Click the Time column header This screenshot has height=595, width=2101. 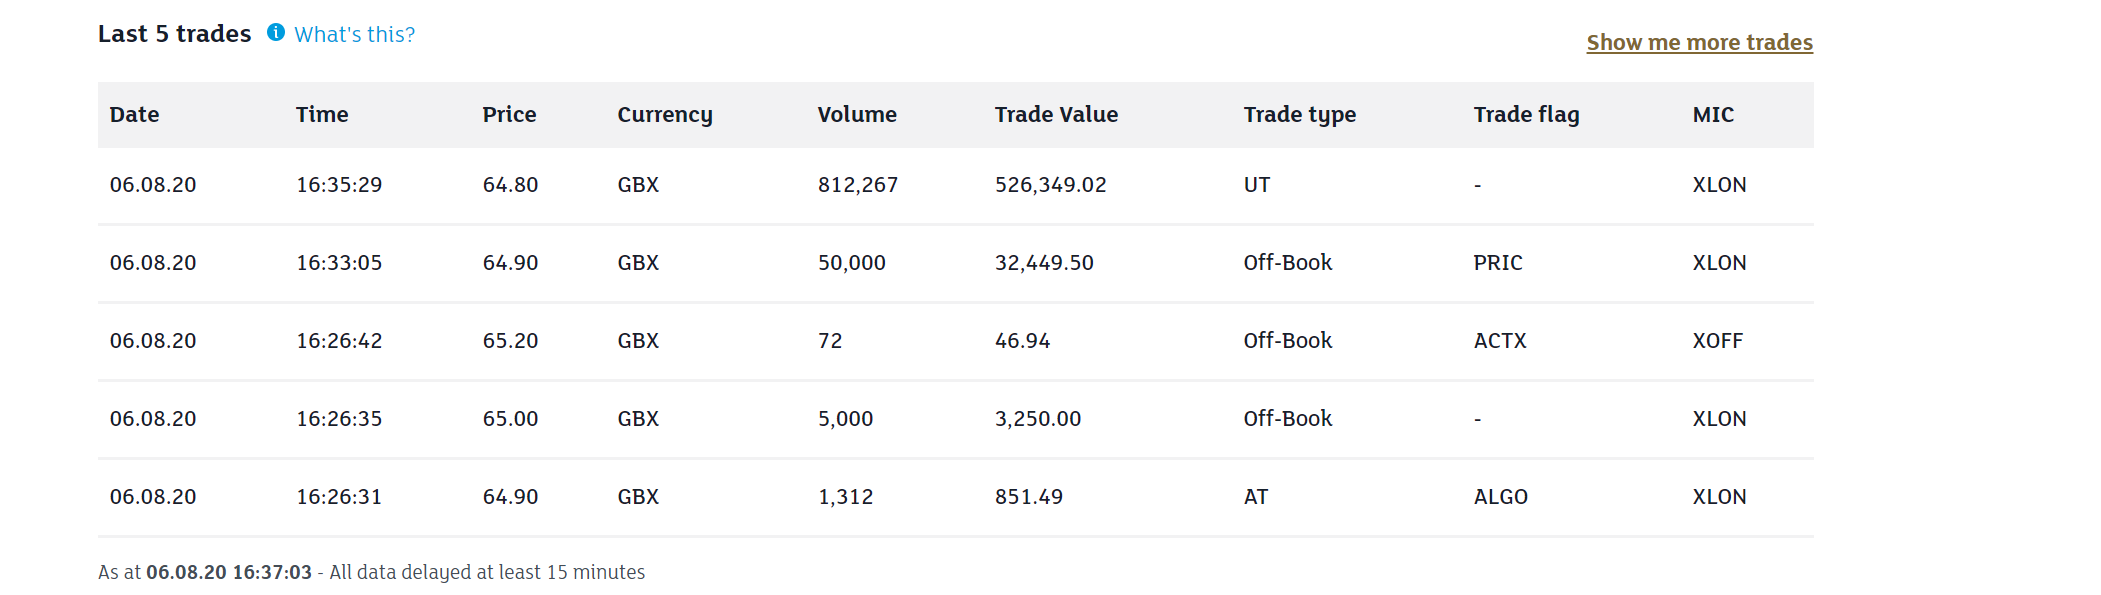[x=322, y=115]
